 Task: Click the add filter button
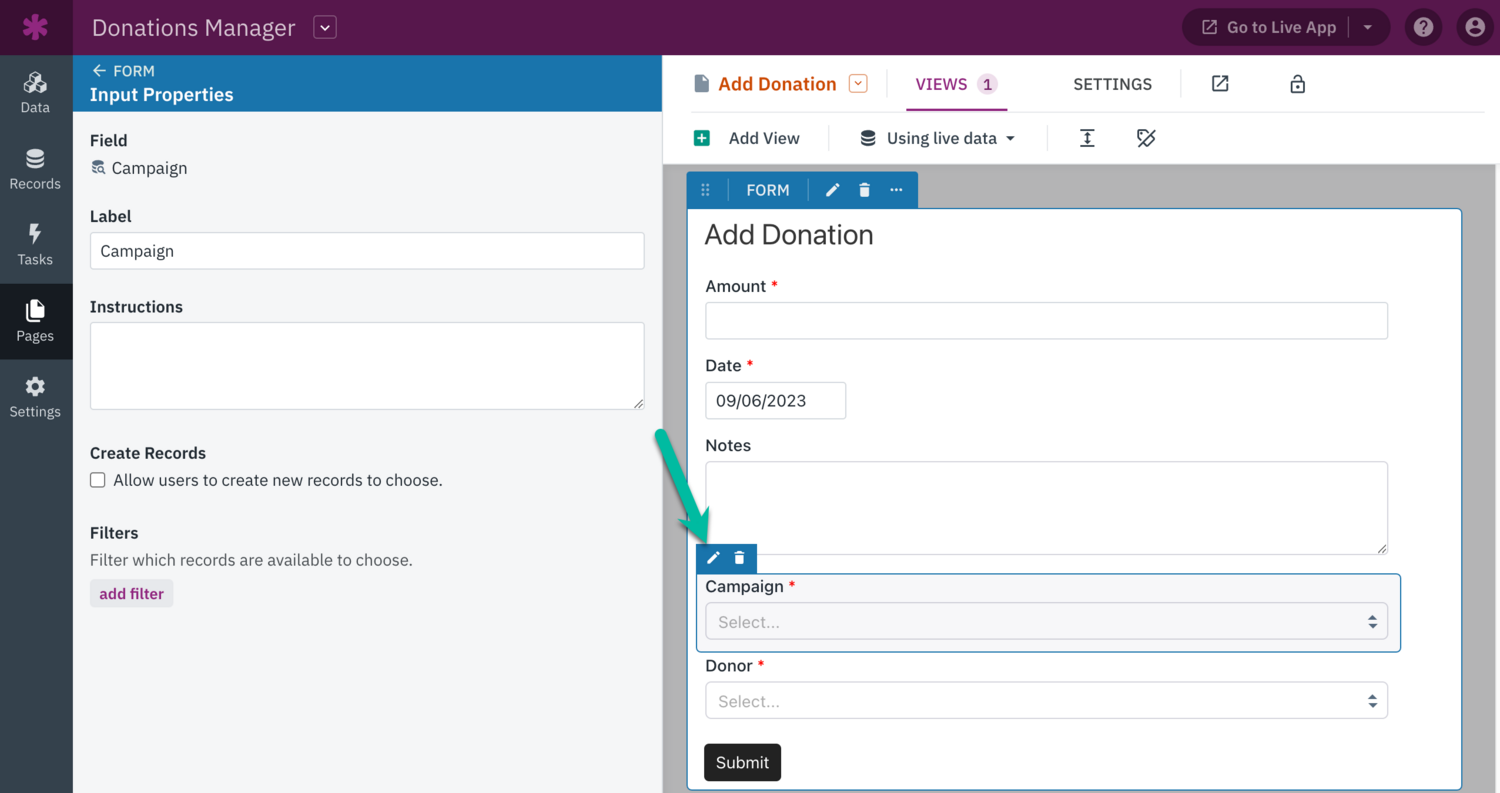131,594
